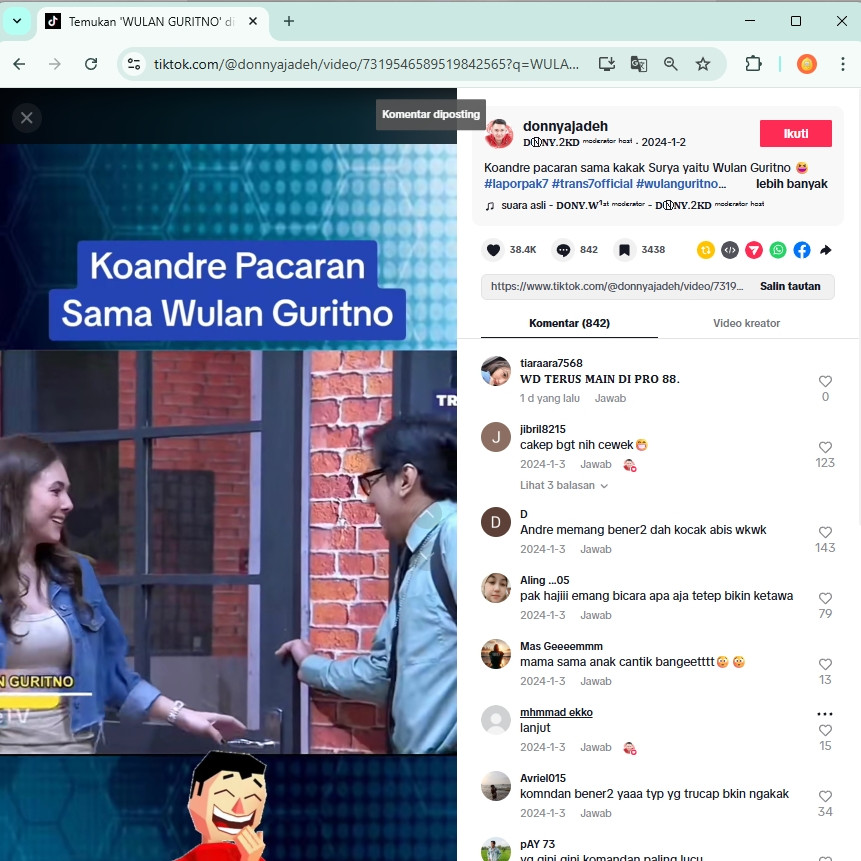Like jibril8215's comment with 123 likes
The width and height of the screenshot is (861, 861).
(x=825, y=447)
